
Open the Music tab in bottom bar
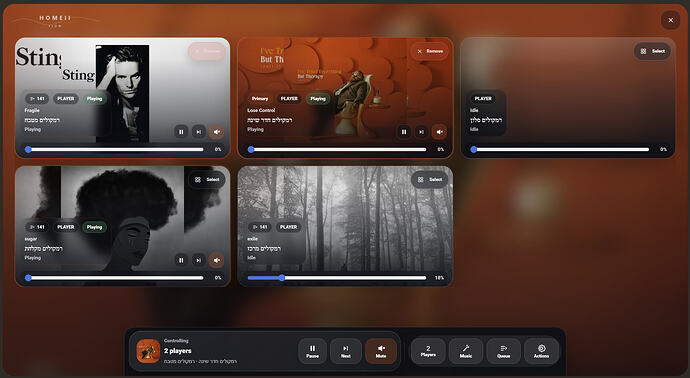[466, 351]
